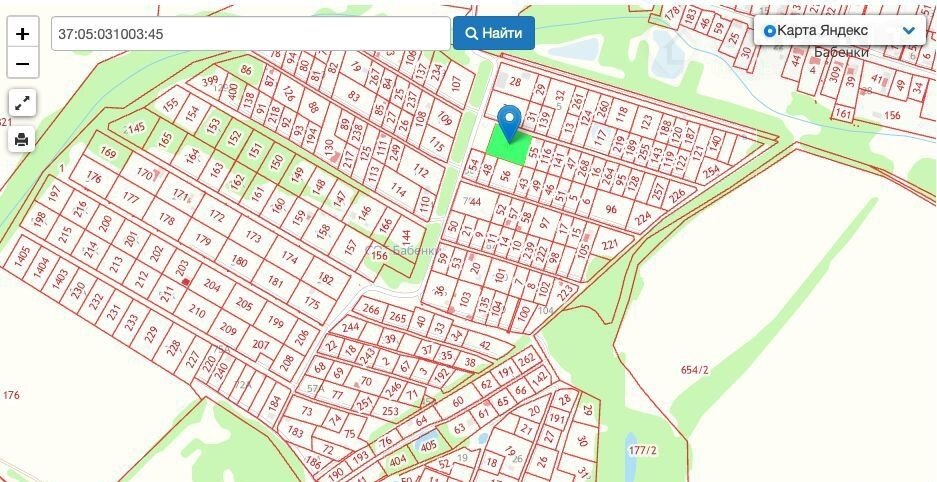
Task: Zoom in with the plus button
Action: click(x=23, y=33)
